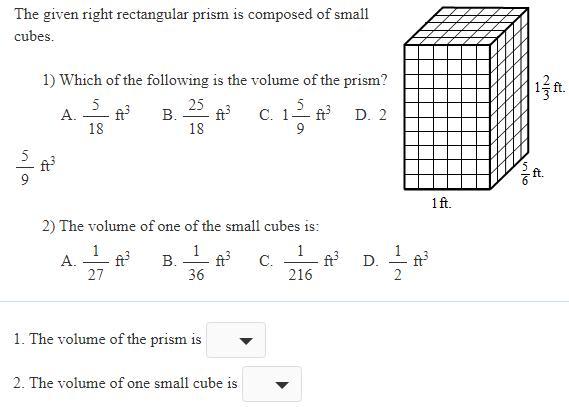The image size is (569, 407).
Task: Click the 1 2/3 ft. height label
Action: (549, 87)
